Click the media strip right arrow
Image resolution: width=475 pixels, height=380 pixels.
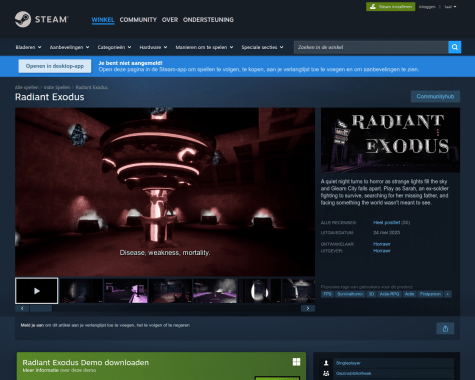pos(308,308)
